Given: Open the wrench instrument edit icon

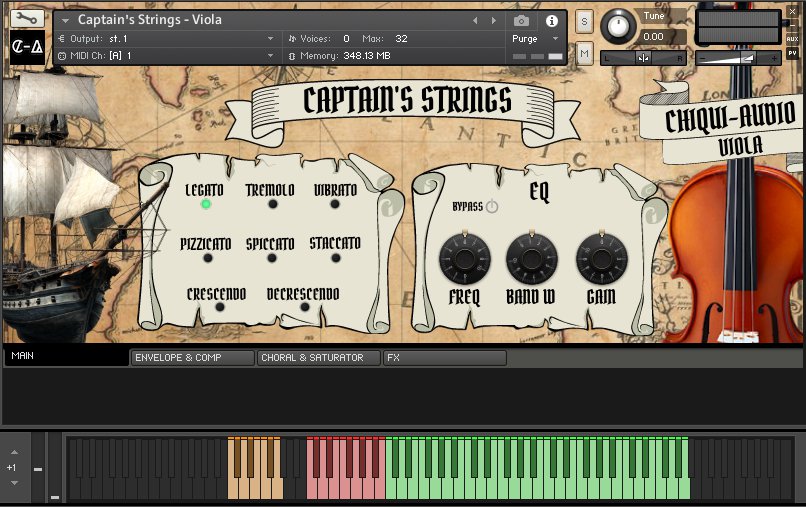Looking at the screenshot, I should pyautogui.click(x=27, y=18).
